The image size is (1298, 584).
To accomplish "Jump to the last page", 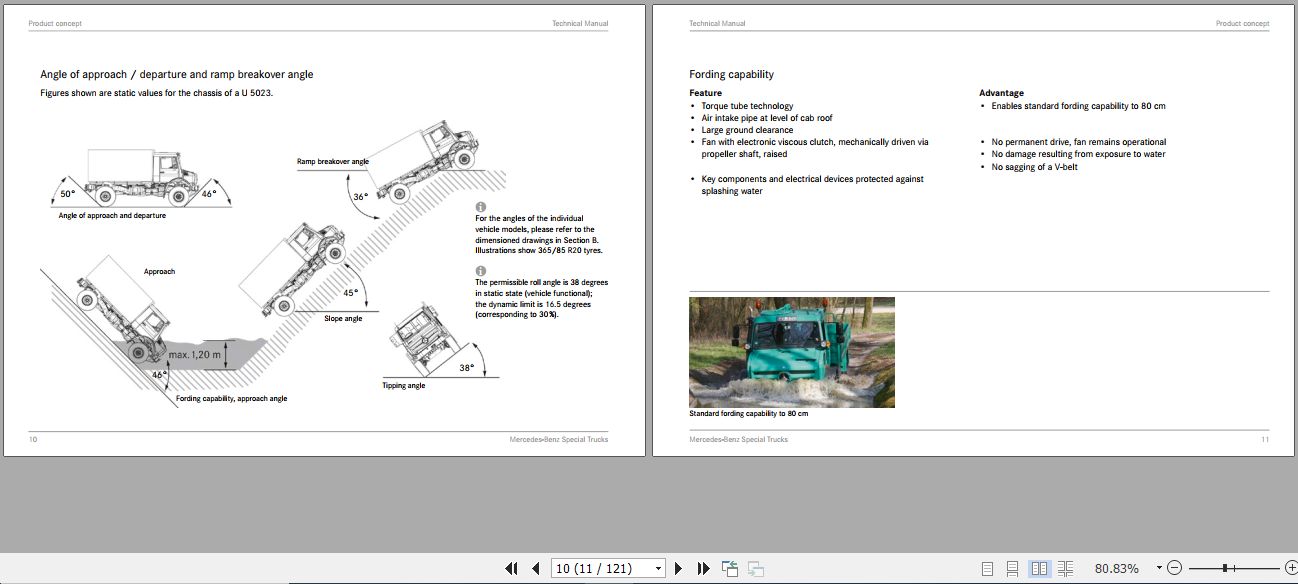I will click(703, 568).
